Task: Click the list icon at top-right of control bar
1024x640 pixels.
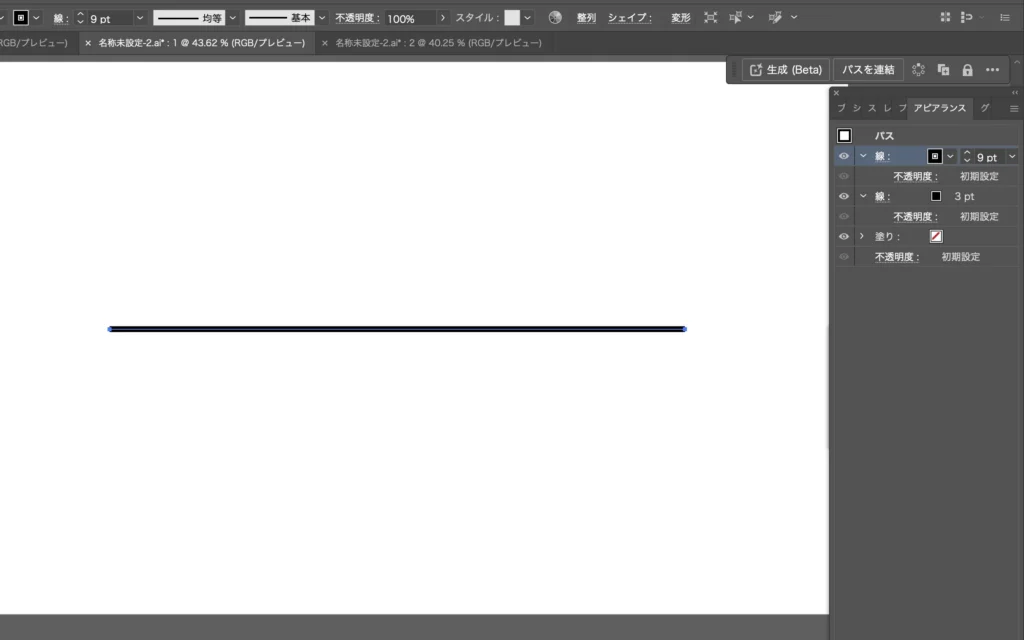Action: point(1004,18)
